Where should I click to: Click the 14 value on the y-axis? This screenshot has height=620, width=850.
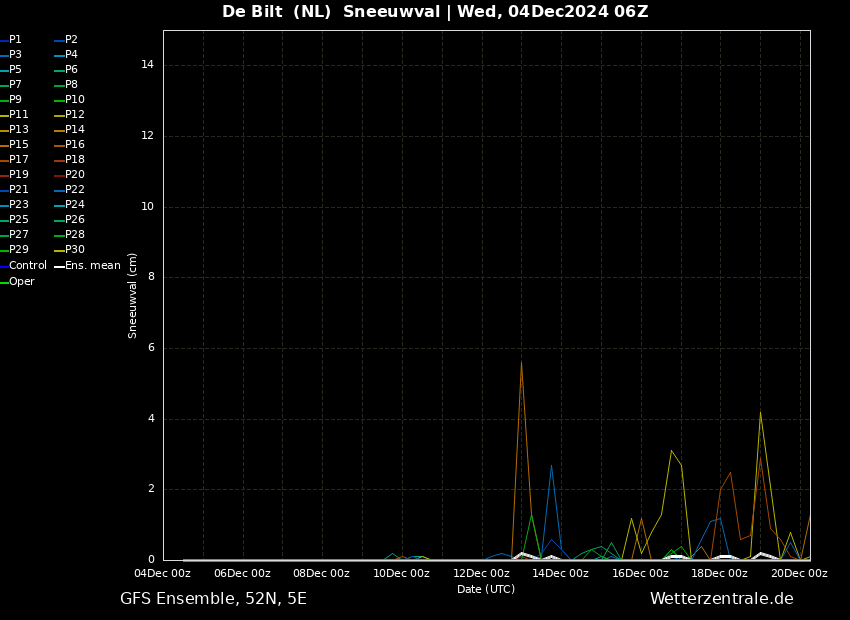(147, 65)
